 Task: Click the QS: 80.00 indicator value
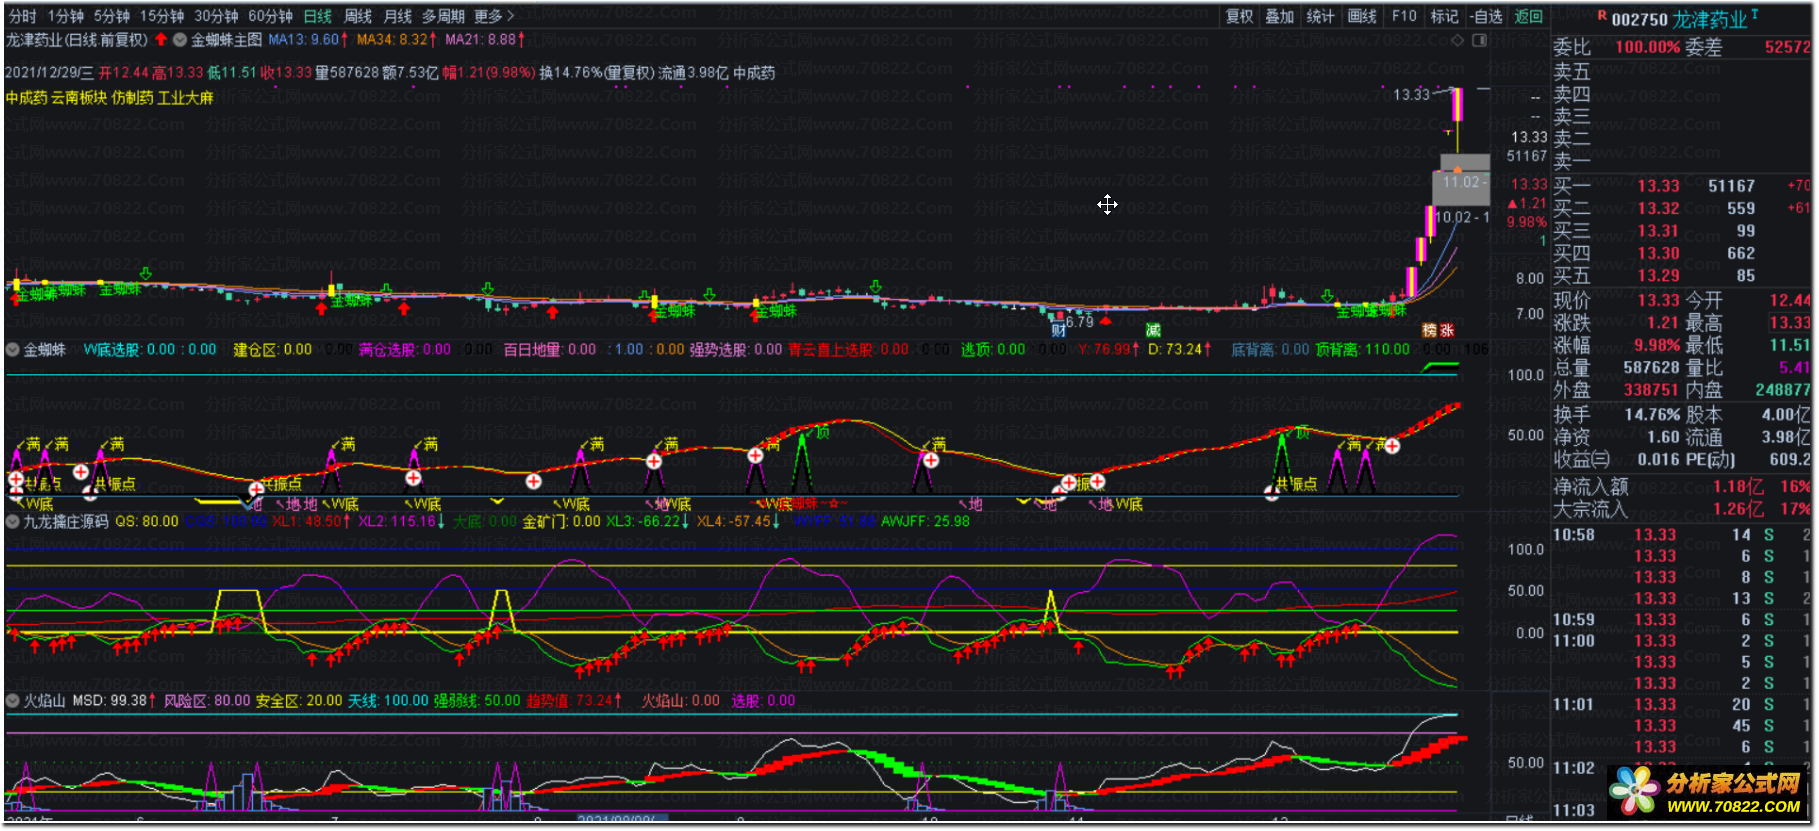pyautogui.click(x=147, y=522)
